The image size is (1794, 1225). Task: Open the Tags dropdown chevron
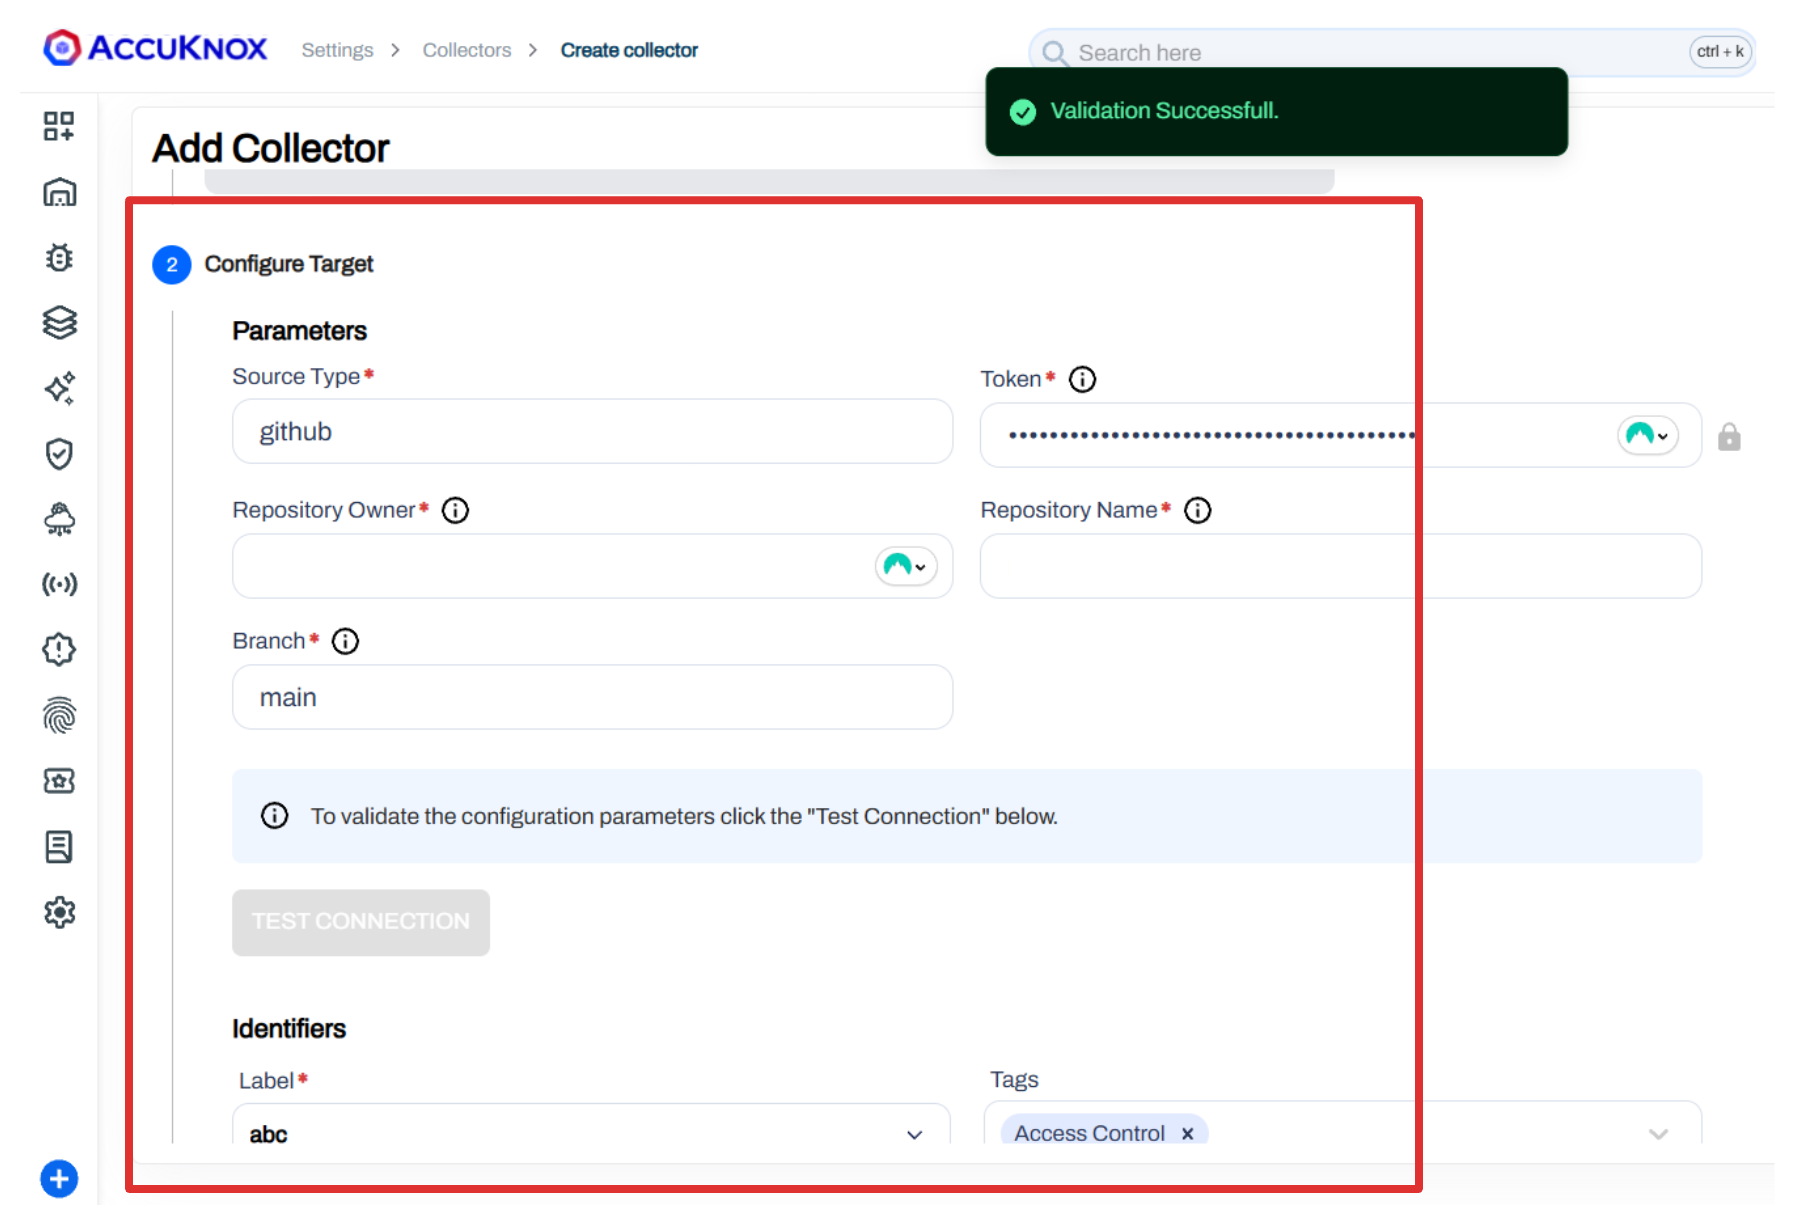tap(1657, 1133)
